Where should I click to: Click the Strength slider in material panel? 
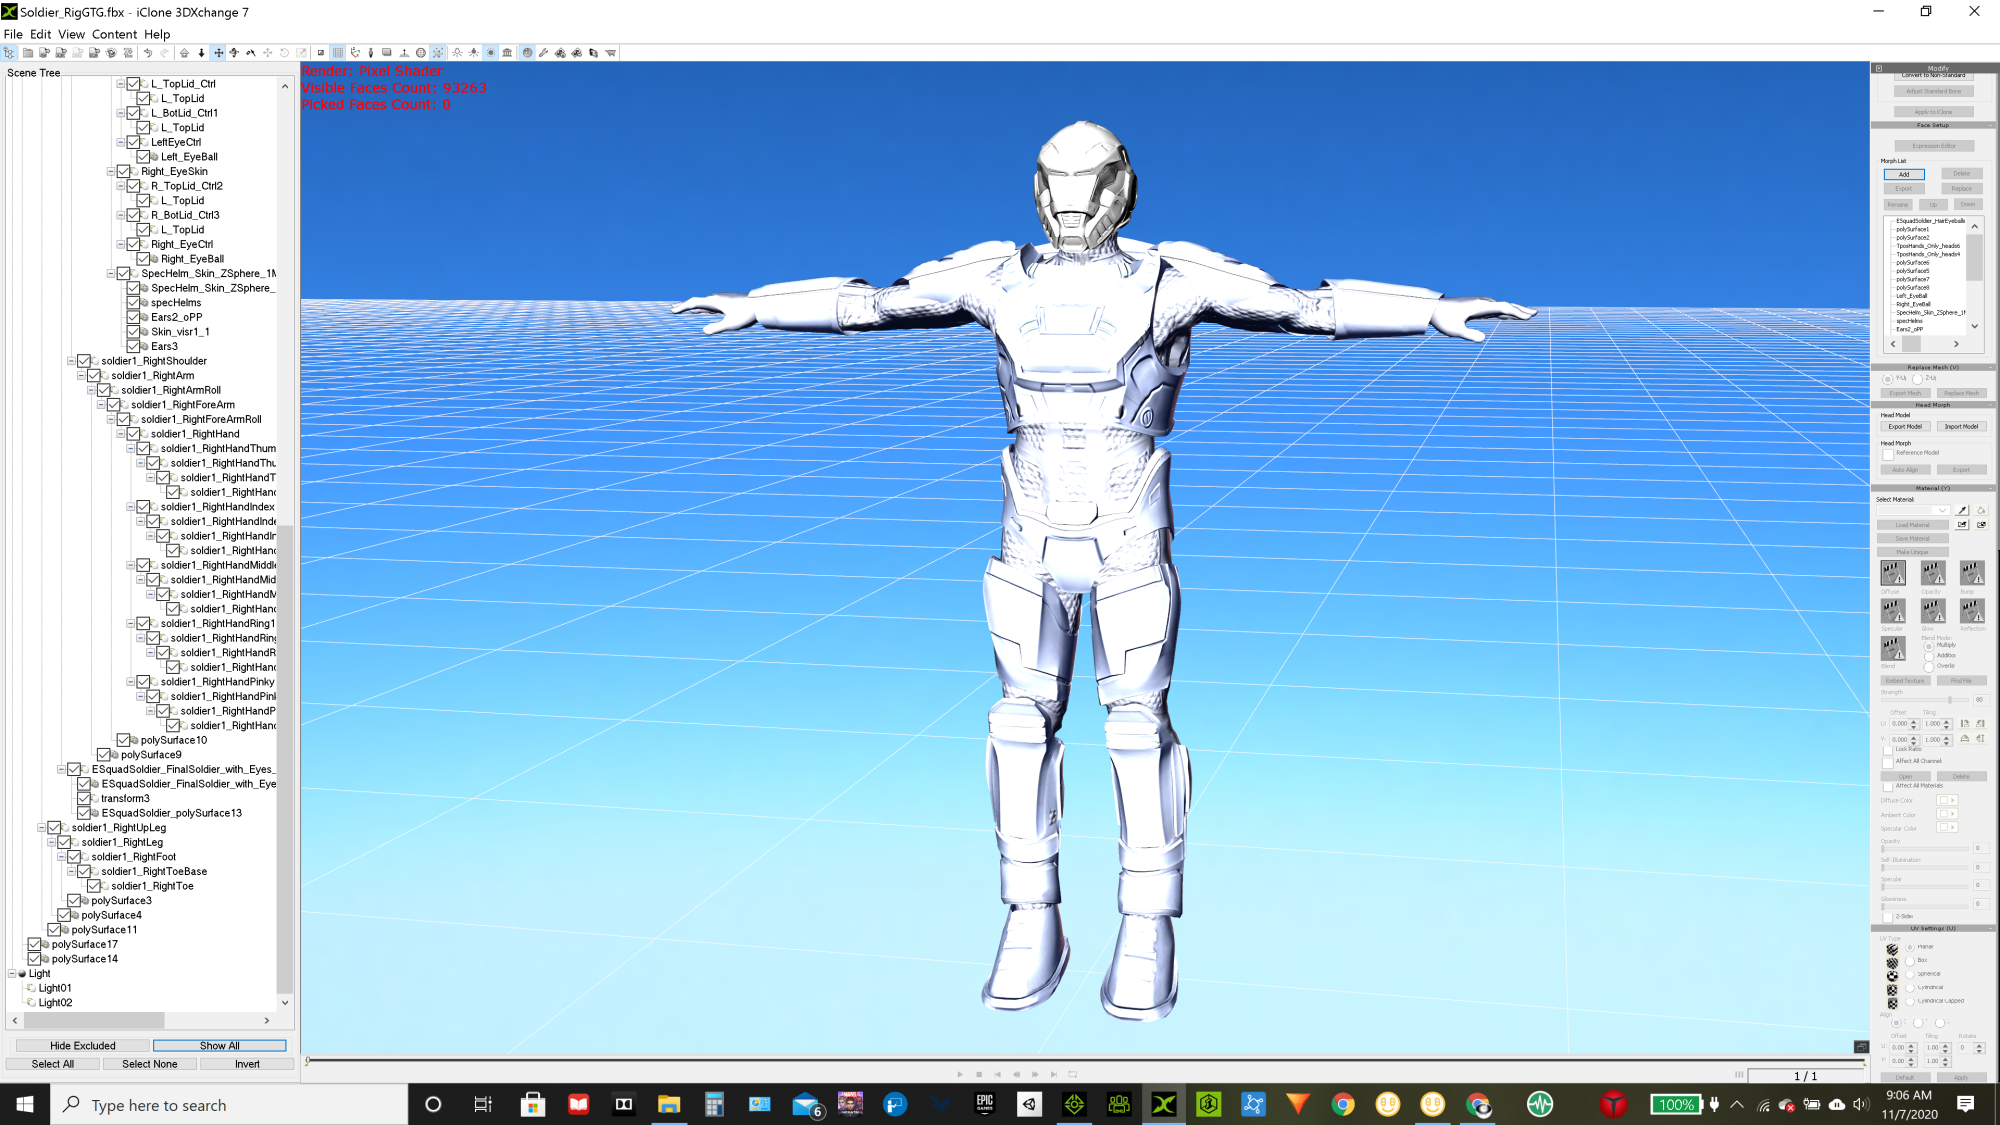coord(1925,700)
